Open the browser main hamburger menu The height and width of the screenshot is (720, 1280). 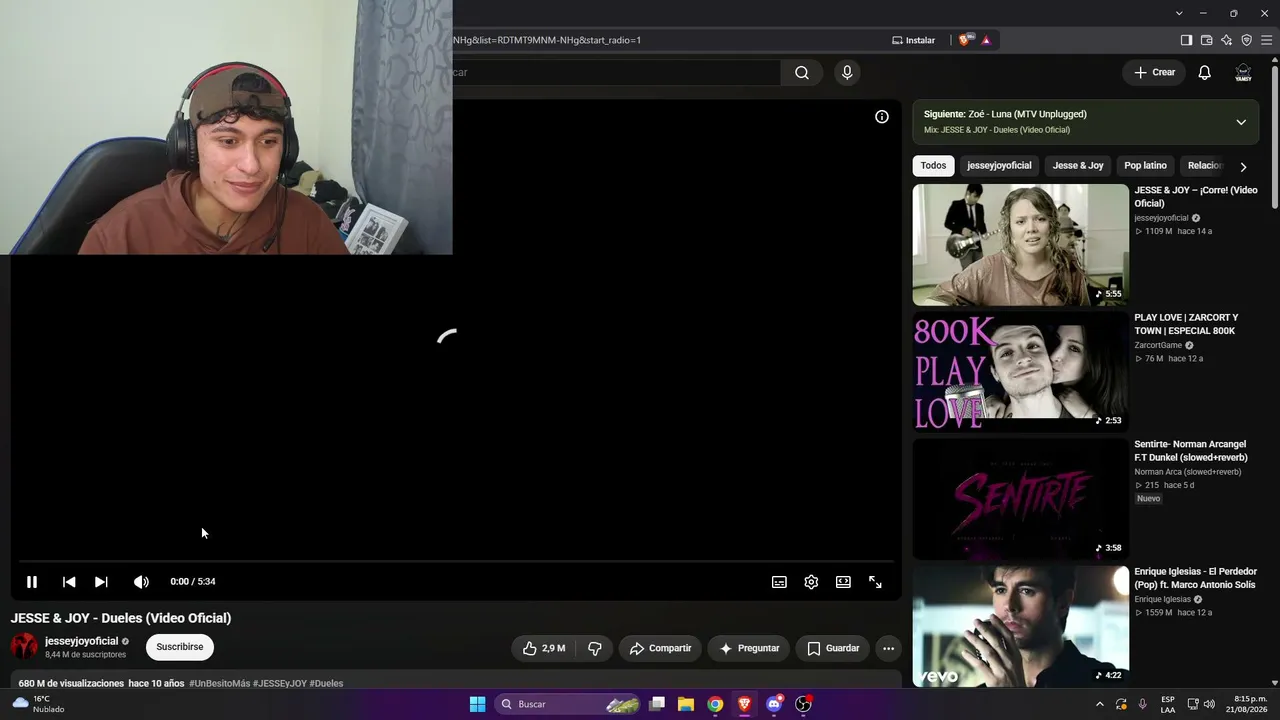pyautogui.click(x=1266, y=40)
